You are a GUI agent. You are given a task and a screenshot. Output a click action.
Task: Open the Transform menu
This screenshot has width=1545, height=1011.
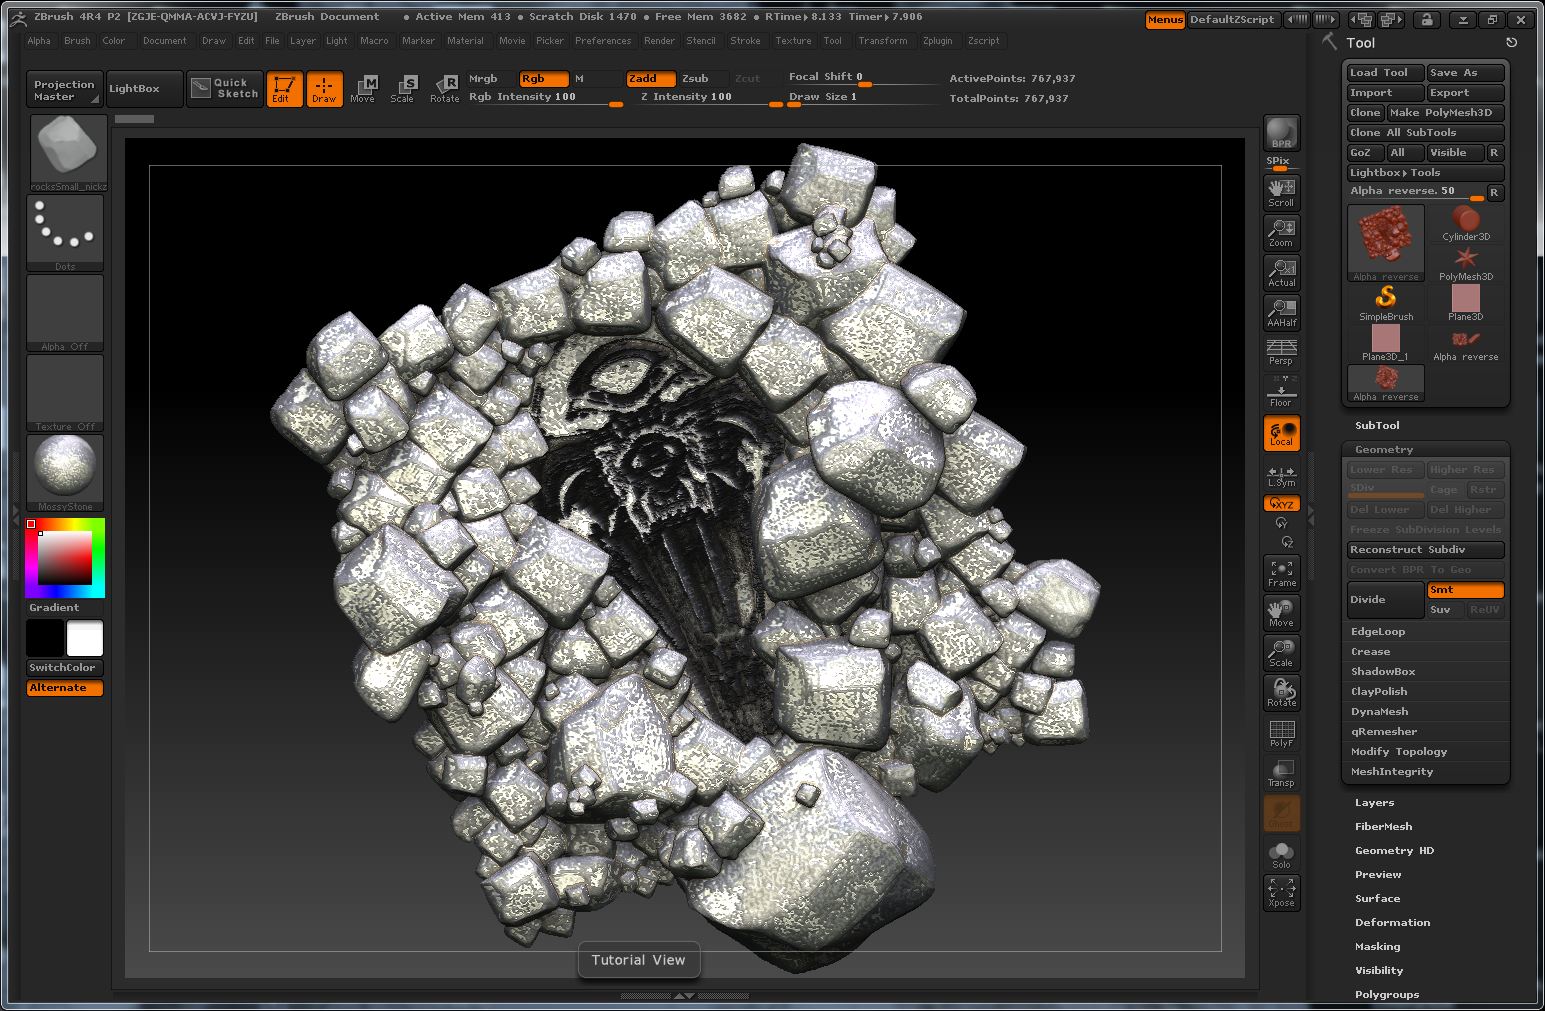pos(883,41)
